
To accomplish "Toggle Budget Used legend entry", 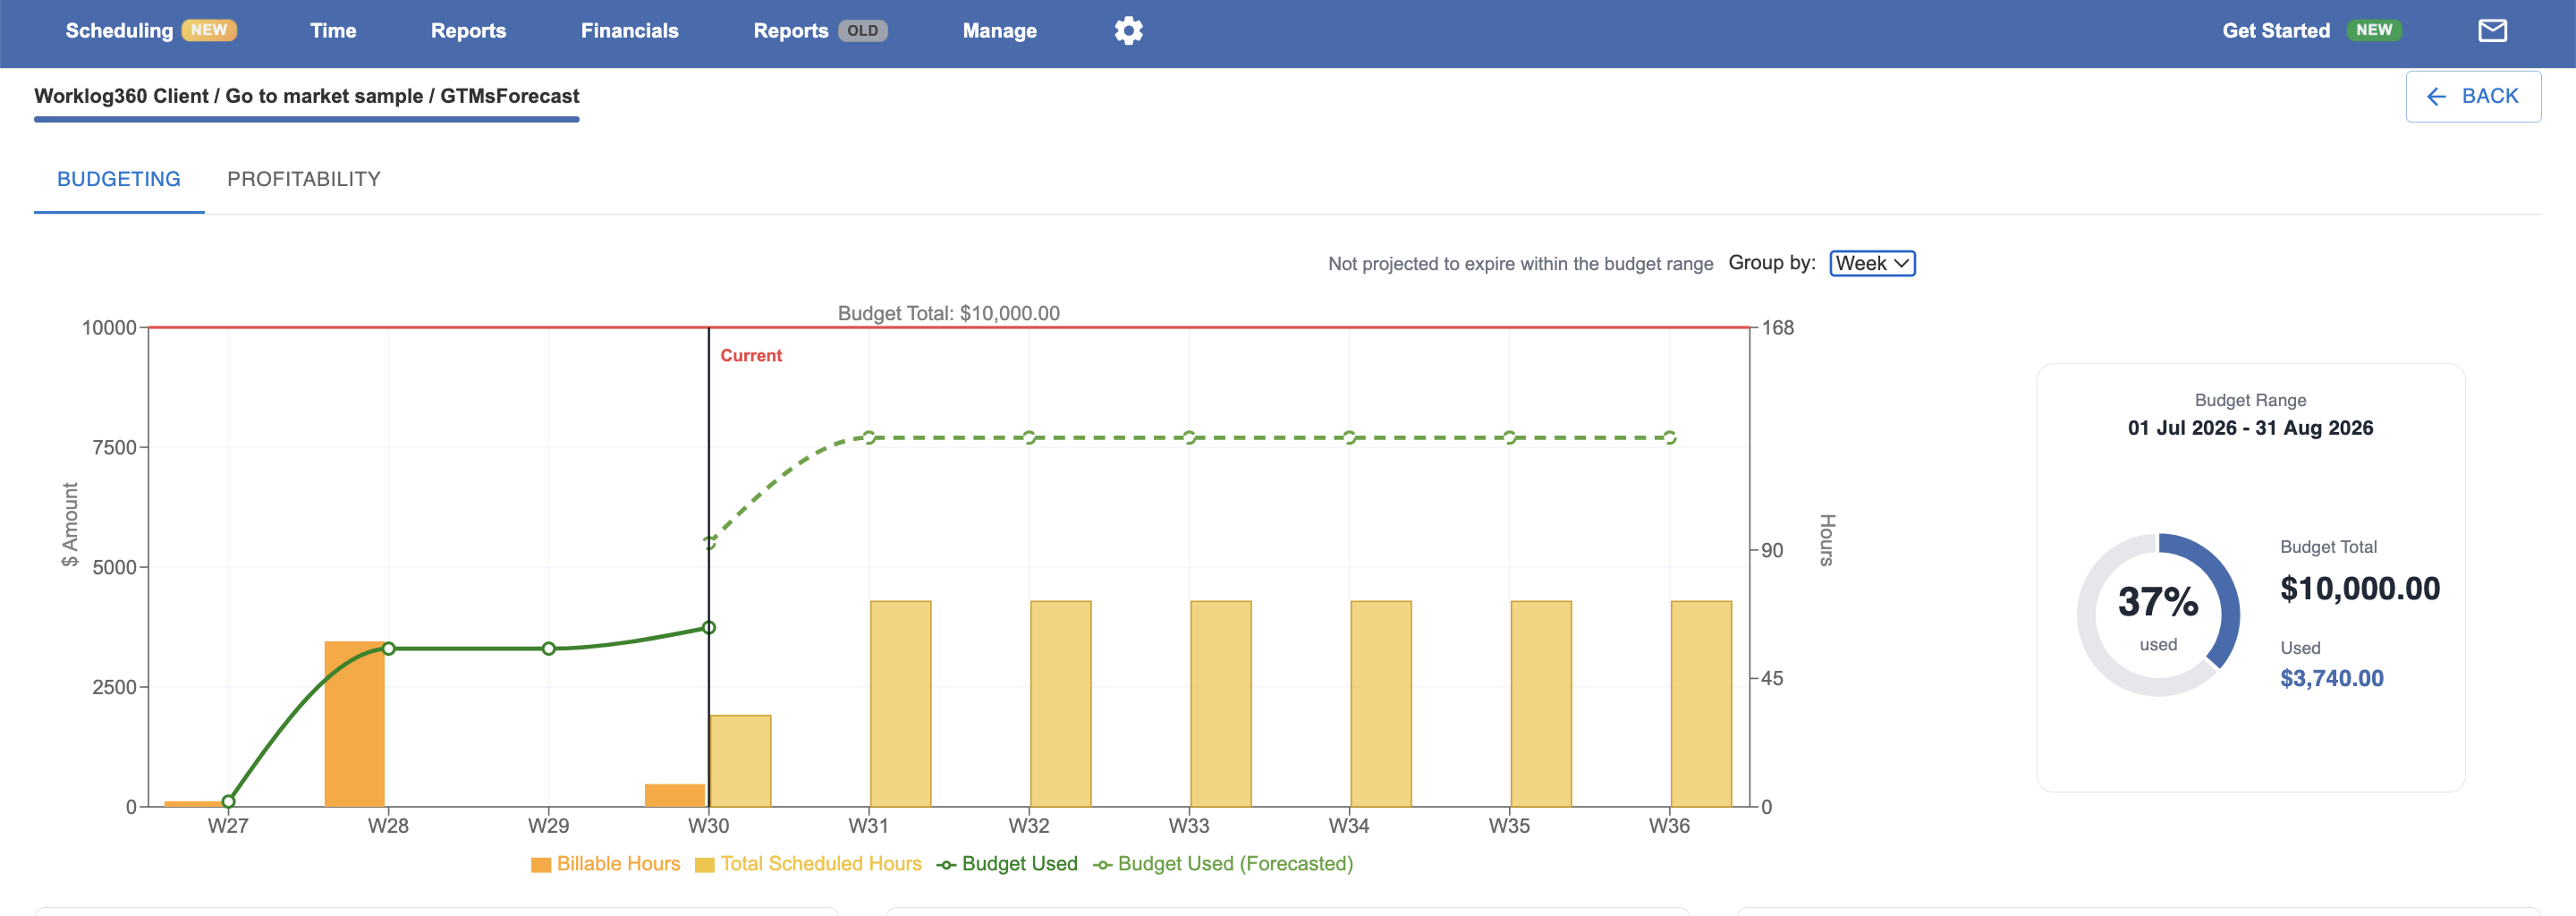I will 1007,864.
